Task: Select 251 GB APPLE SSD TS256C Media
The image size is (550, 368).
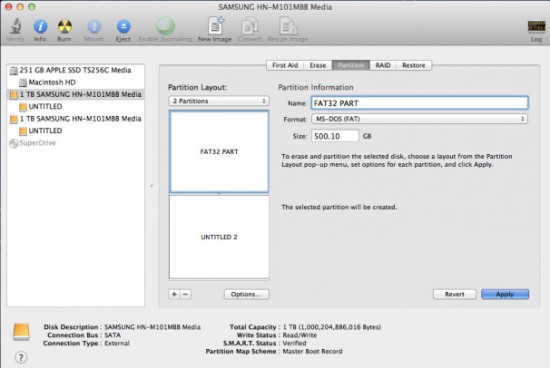Action: 75,70
